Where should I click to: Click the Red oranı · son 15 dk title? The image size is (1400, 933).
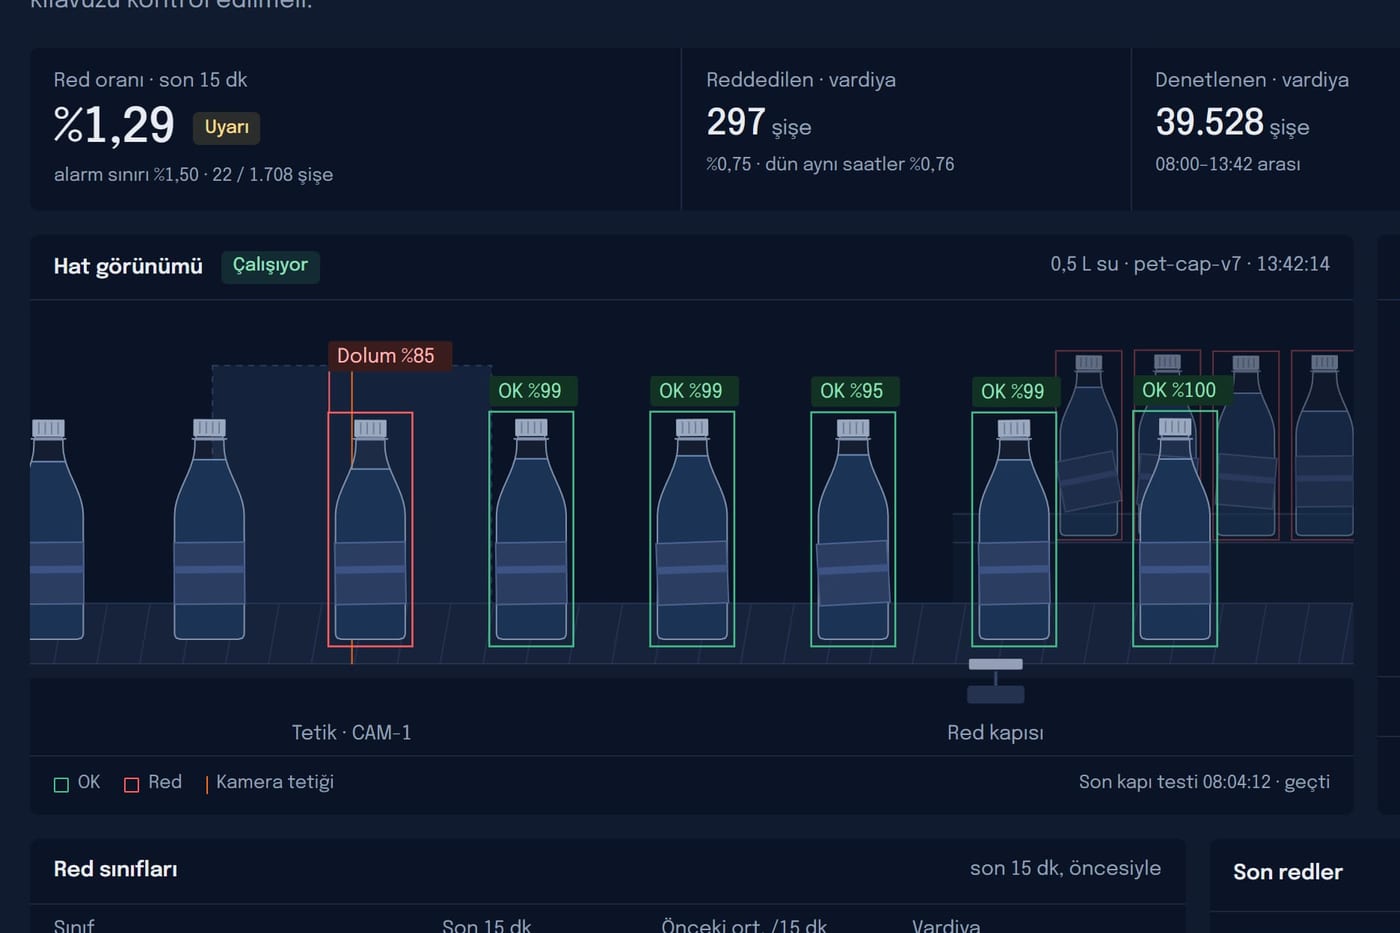pyautogui.click(x=150, y=80)
